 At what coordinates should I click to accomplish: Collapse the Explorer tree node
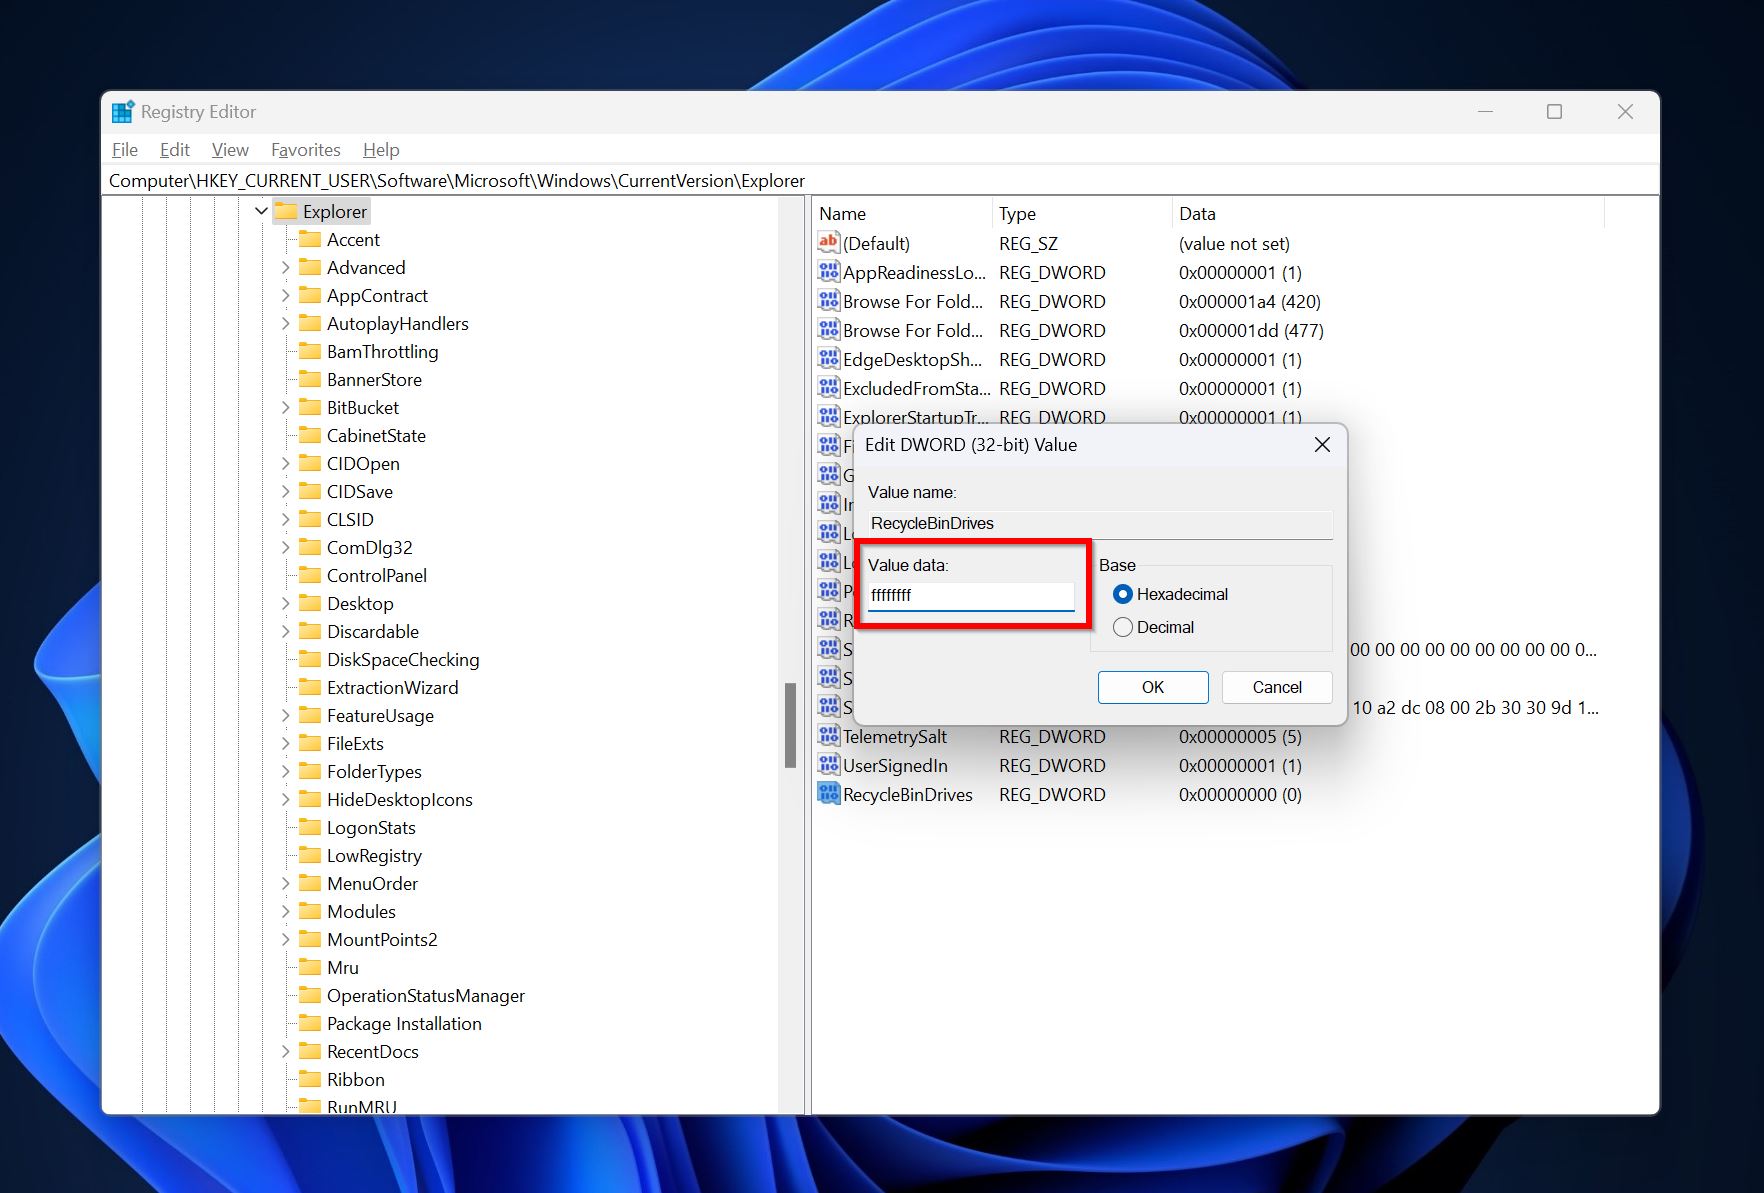point(261,211)
